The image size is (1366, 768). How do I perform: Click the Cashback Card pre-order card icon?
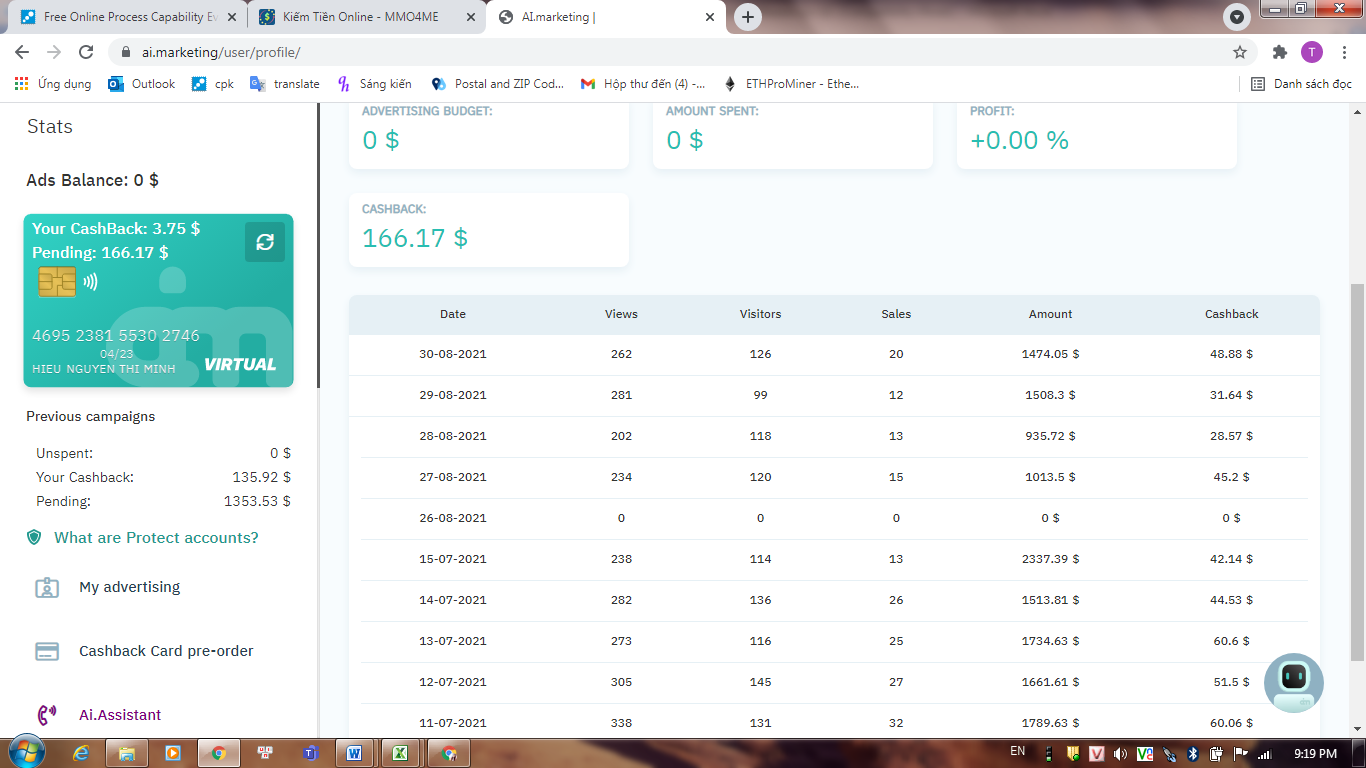[x=47, y=651]
